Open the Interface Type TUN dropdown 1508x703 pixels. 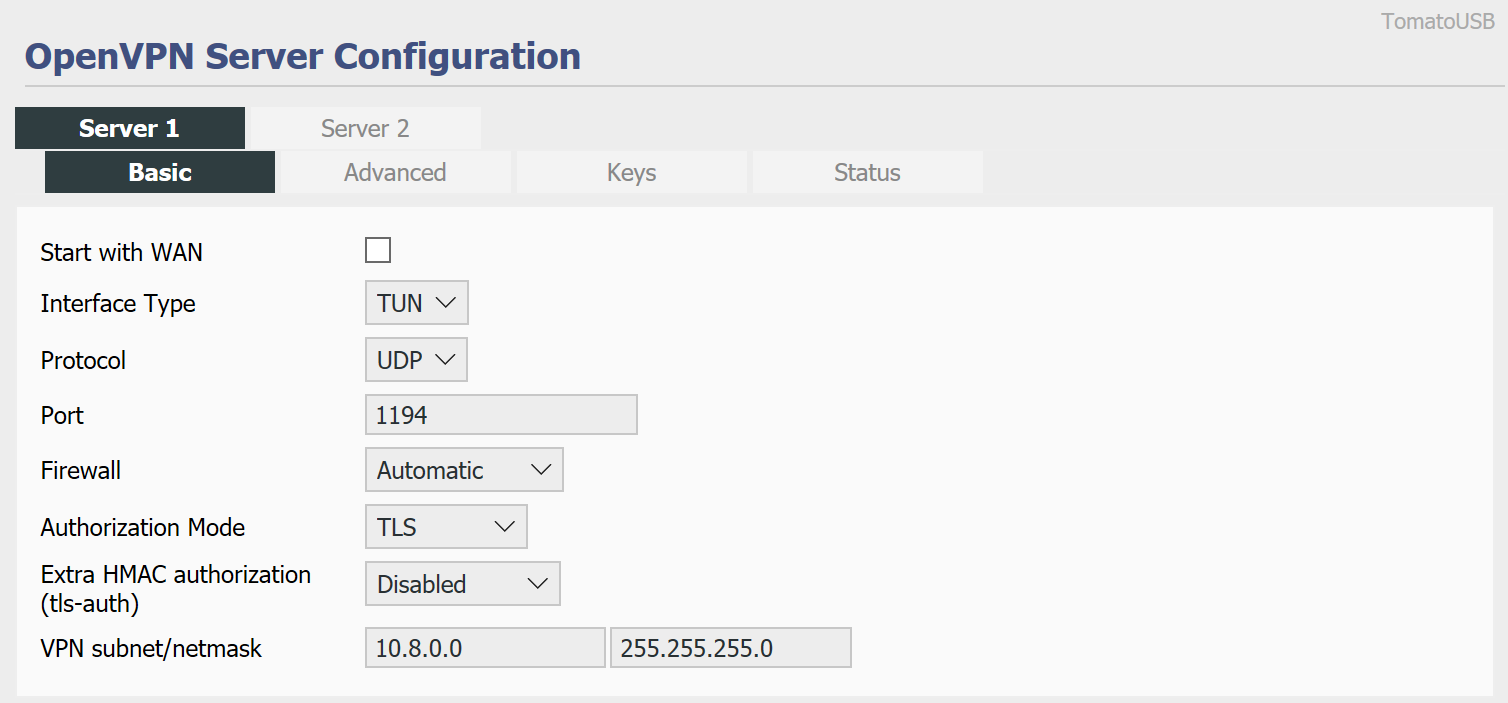pos(416,303)
